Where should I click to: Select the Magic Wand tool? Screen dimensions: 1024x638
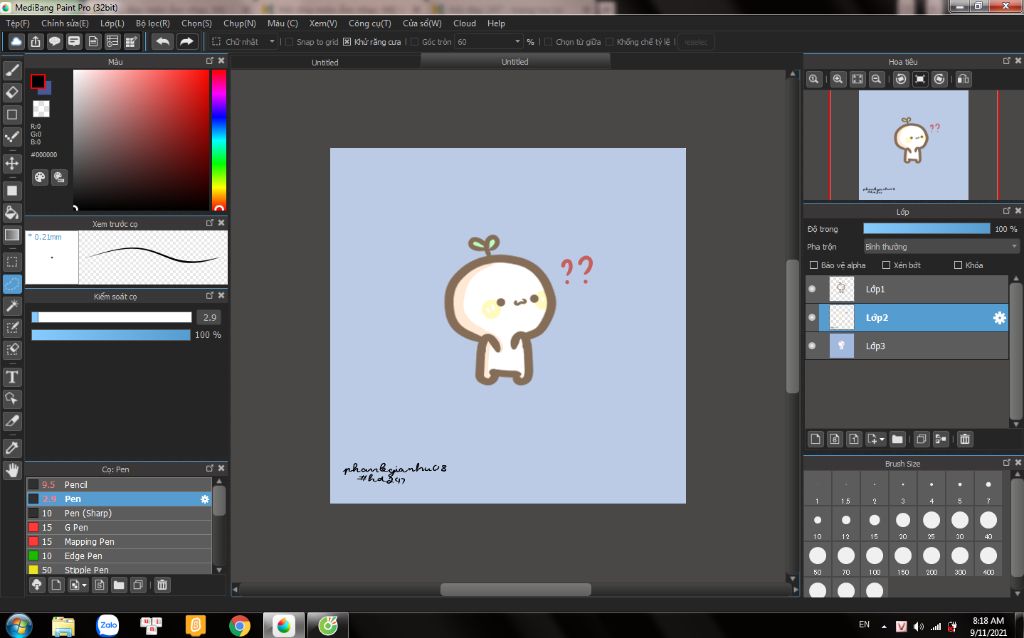pos(12,306)
